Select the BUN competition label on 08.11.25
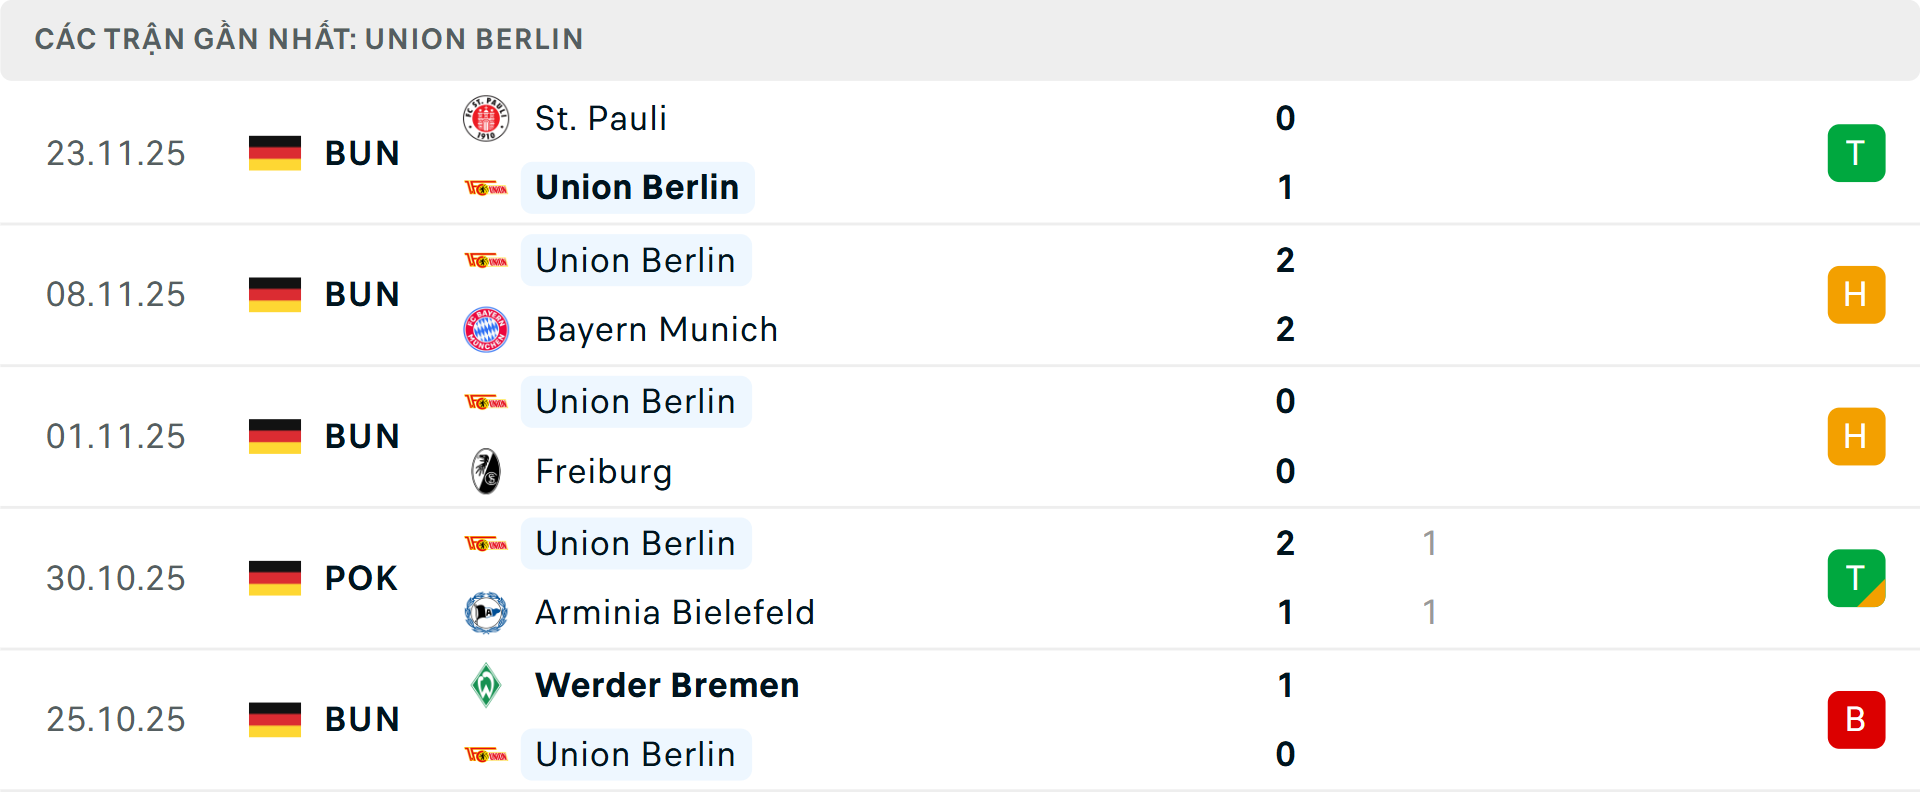This screenshot has height=792, width=1920. click(x=361, y=294)
